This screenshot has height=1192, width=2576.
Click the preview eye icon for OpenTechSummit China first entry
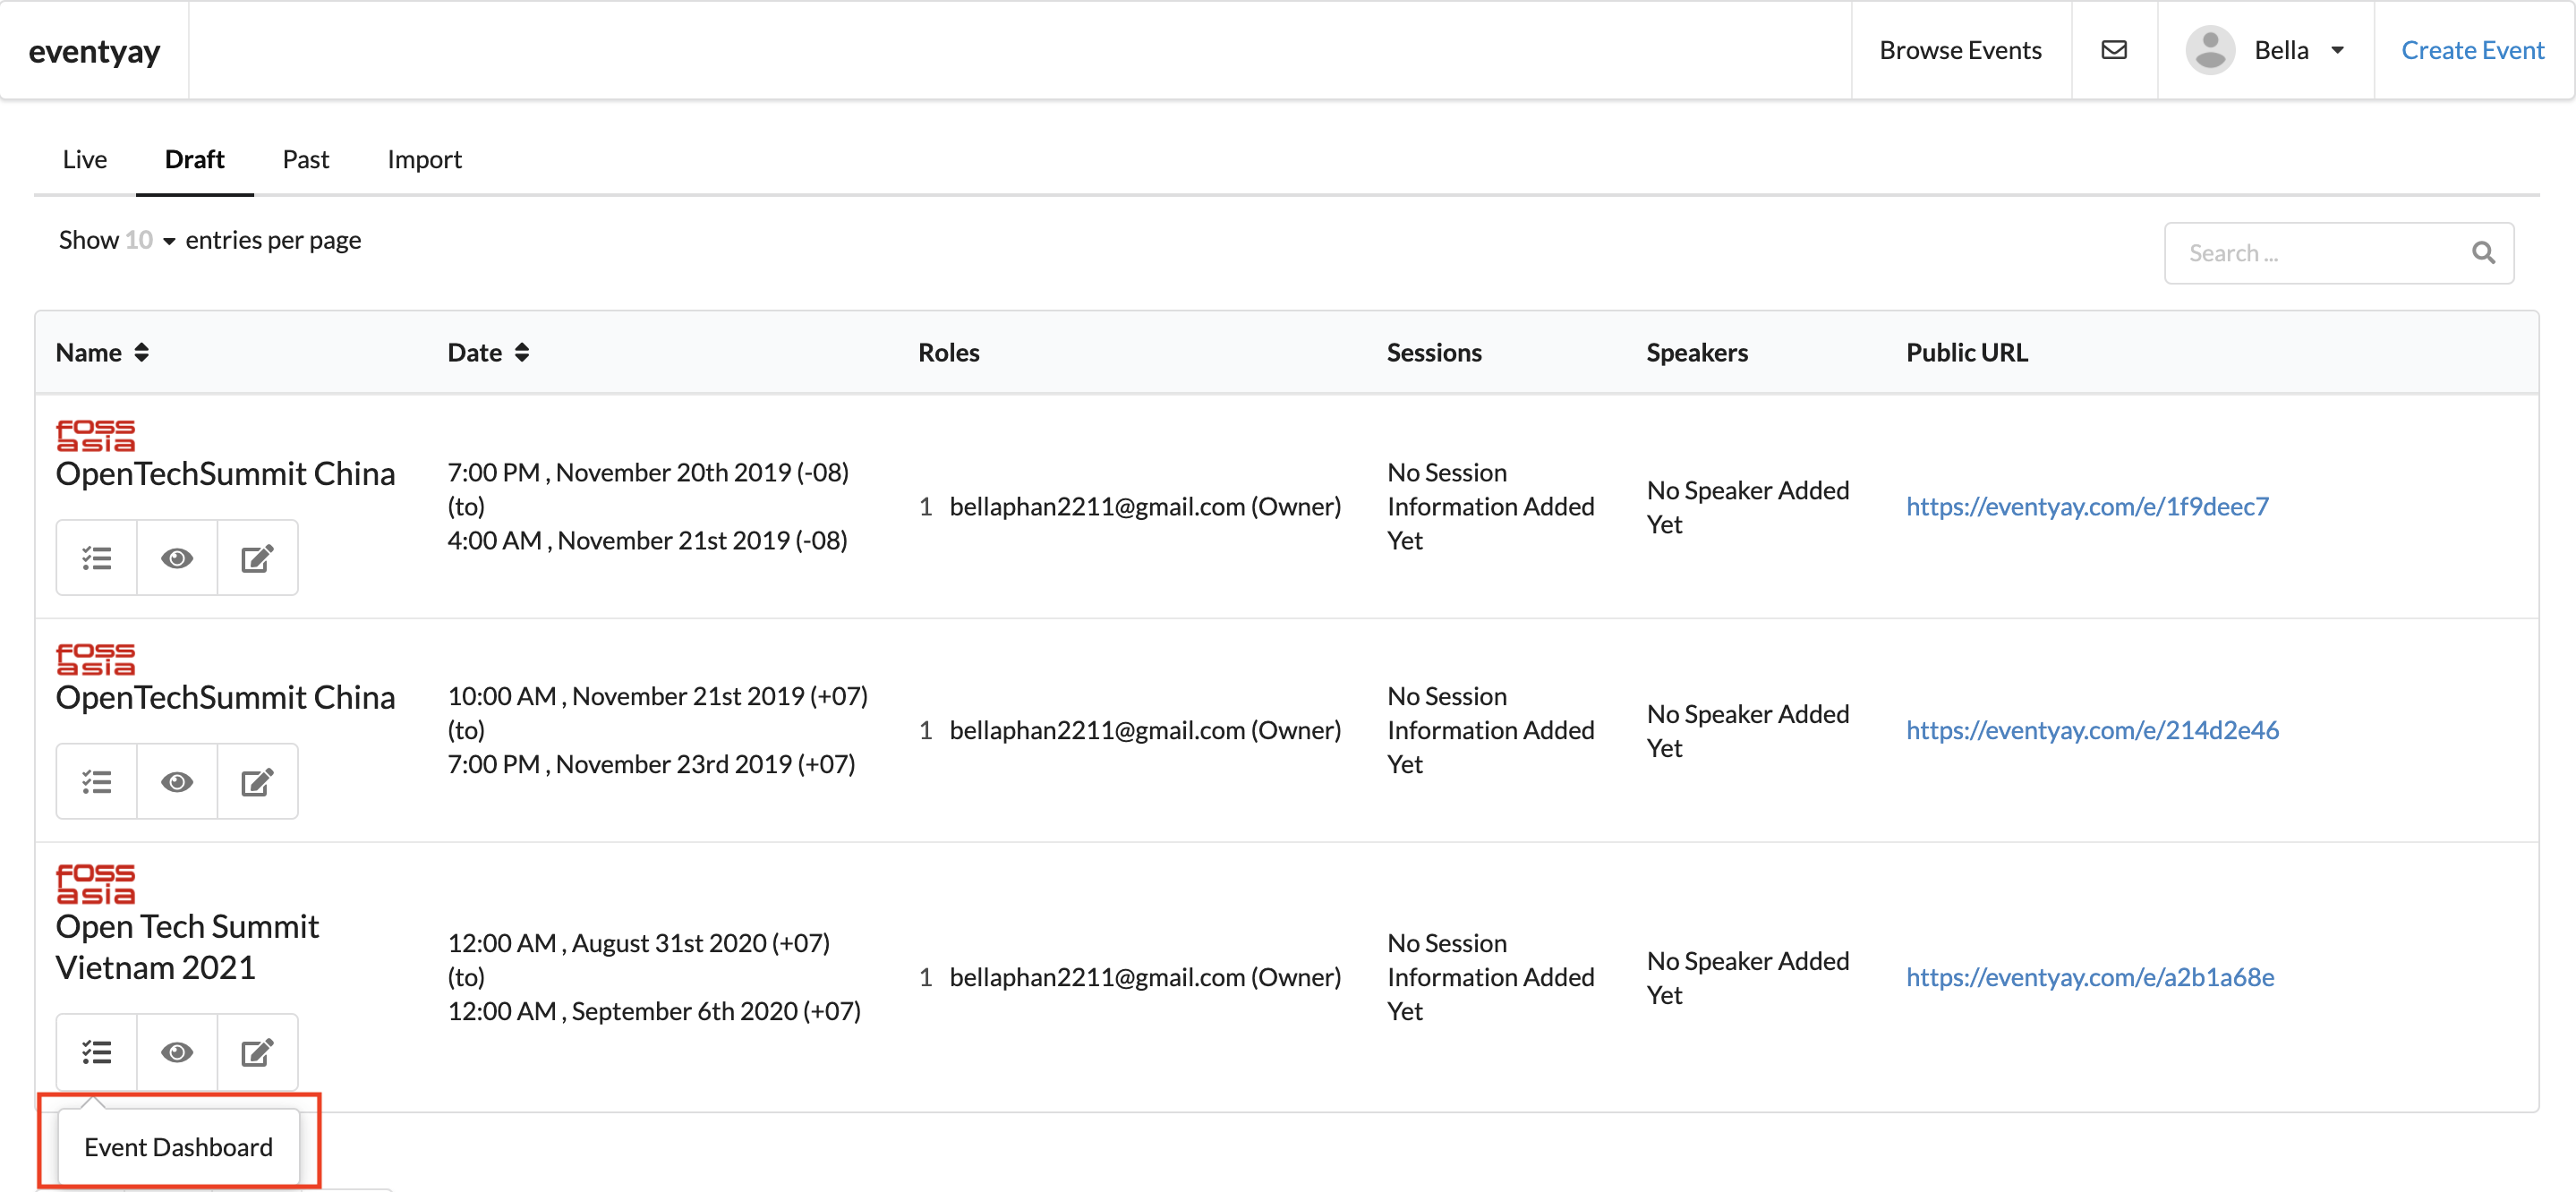click(177, 557)
